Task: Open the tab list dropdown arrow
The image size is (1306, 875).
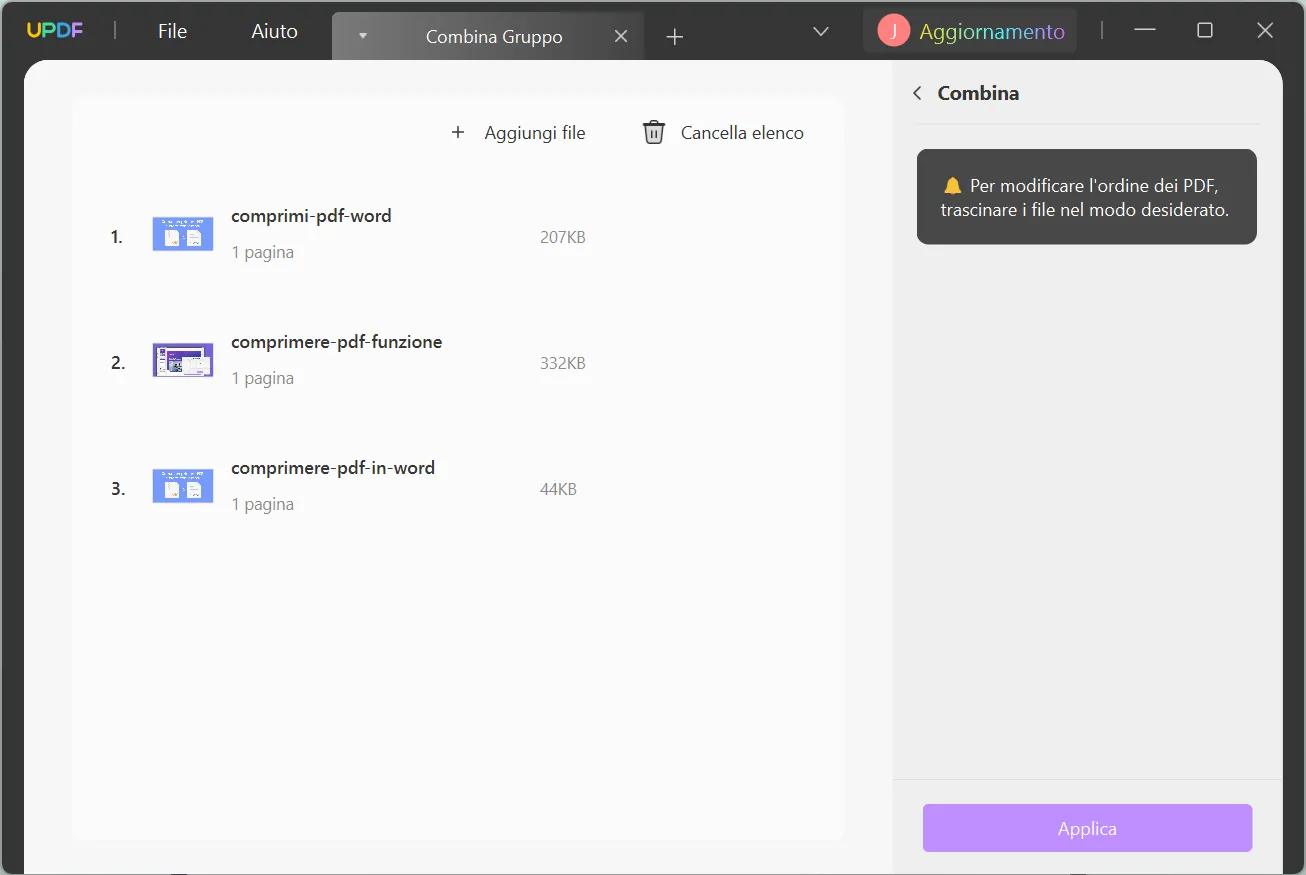Action: 820,31
